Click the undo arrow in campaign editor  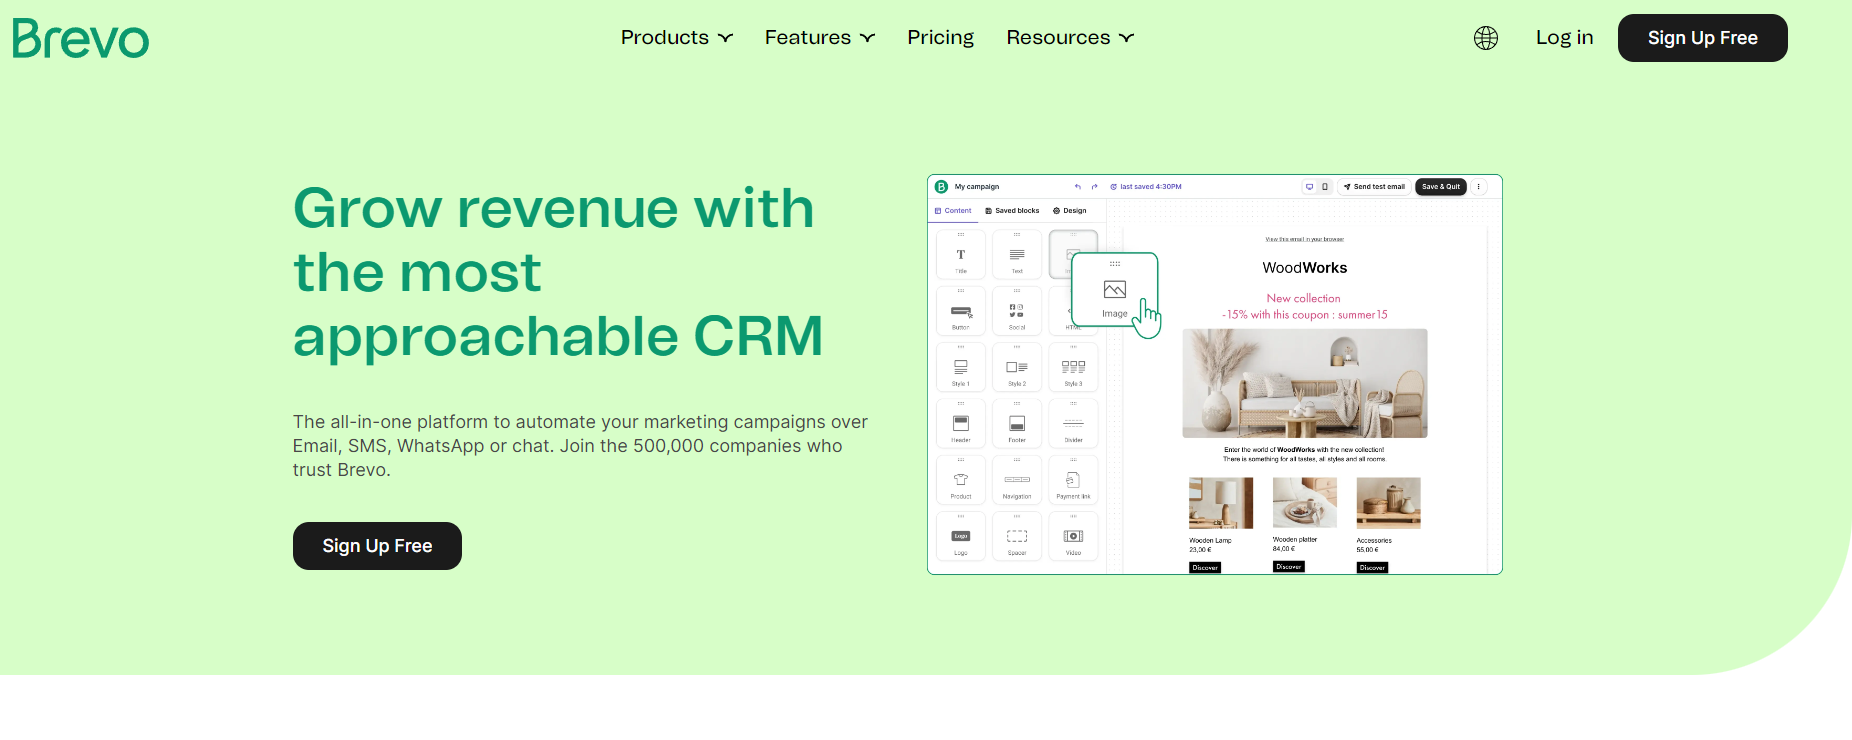1078,187
